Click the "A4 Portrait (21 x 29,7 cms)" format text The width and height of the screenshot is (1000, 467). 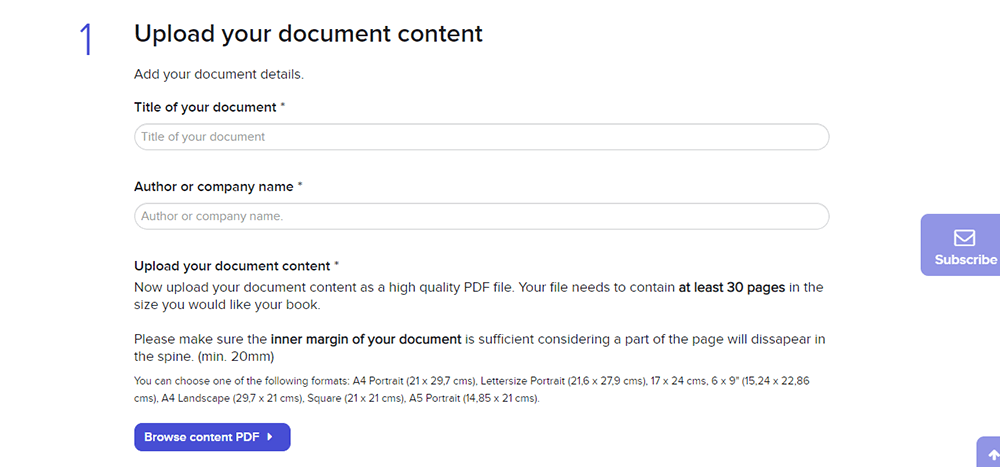pyautogui.click(x=407, y=381)
